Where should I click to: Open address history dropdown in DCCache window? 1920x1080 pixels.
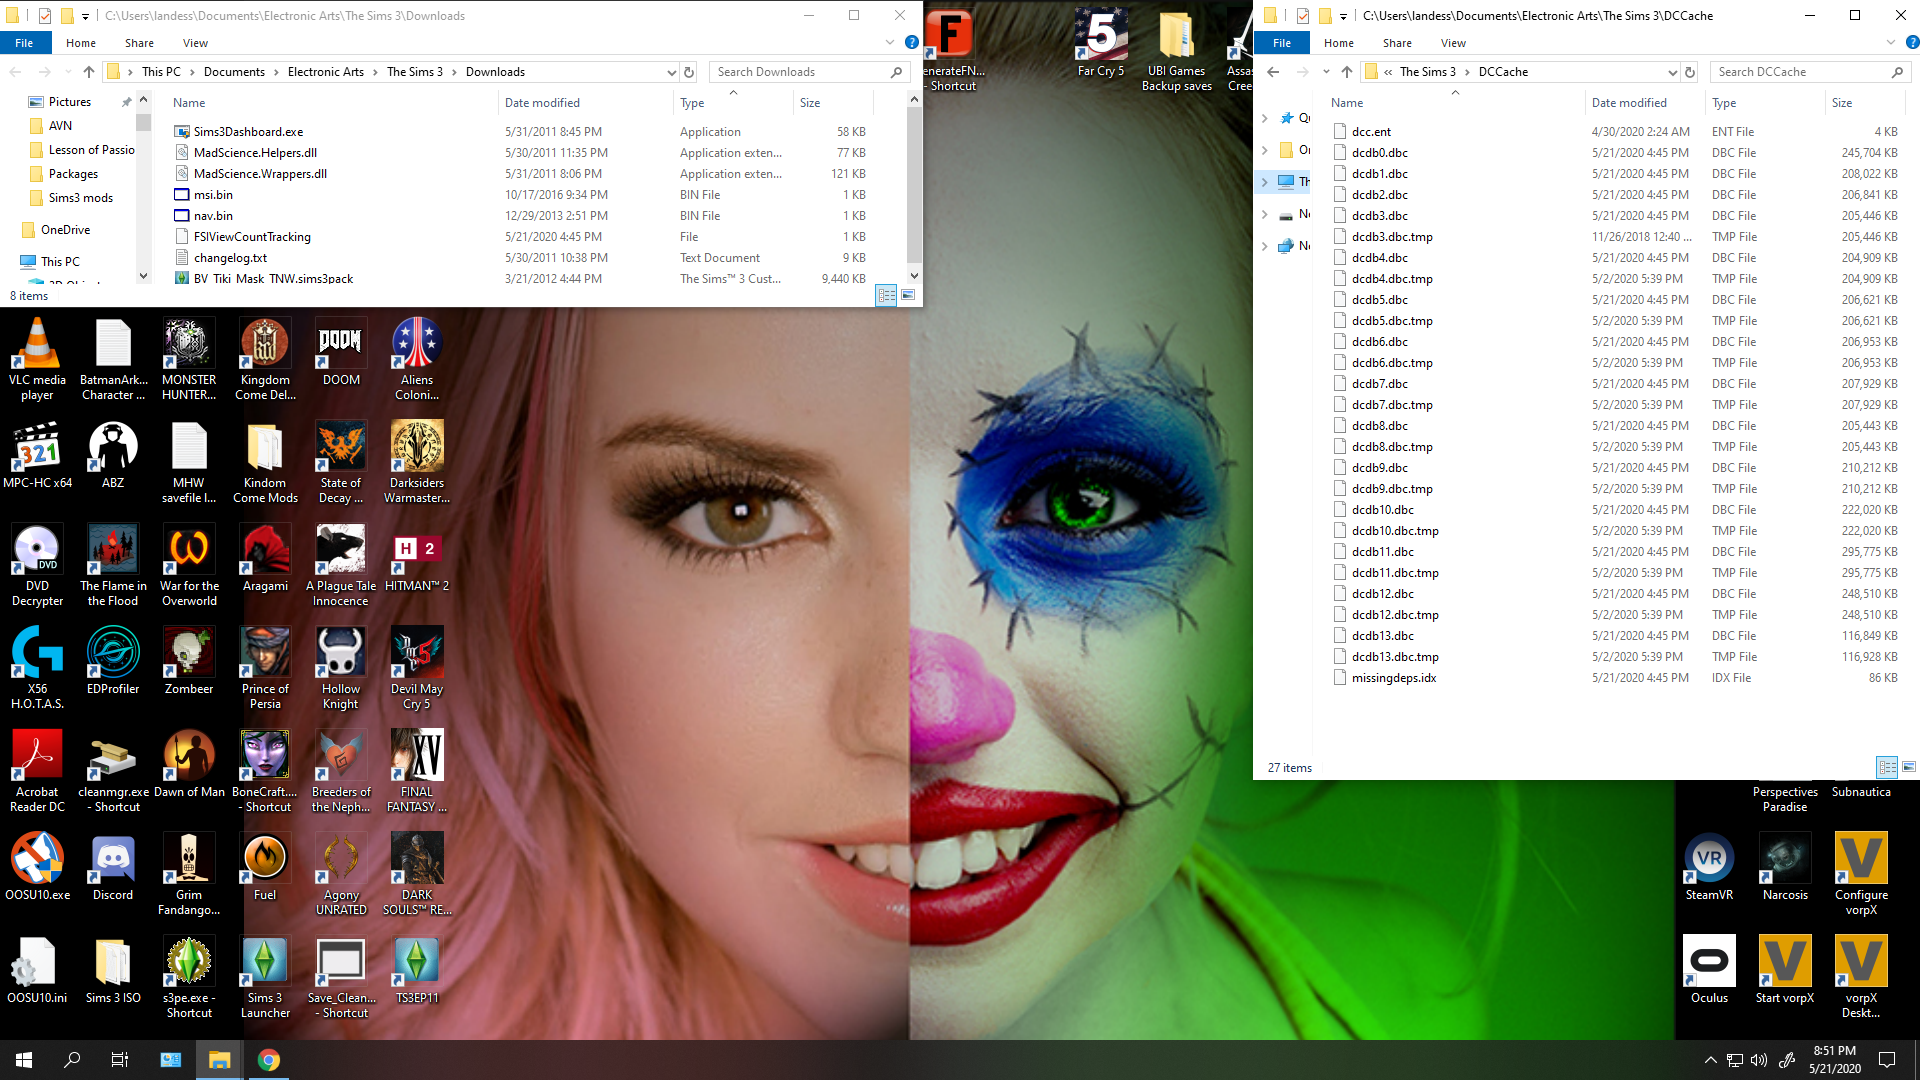coord(1672,72)
